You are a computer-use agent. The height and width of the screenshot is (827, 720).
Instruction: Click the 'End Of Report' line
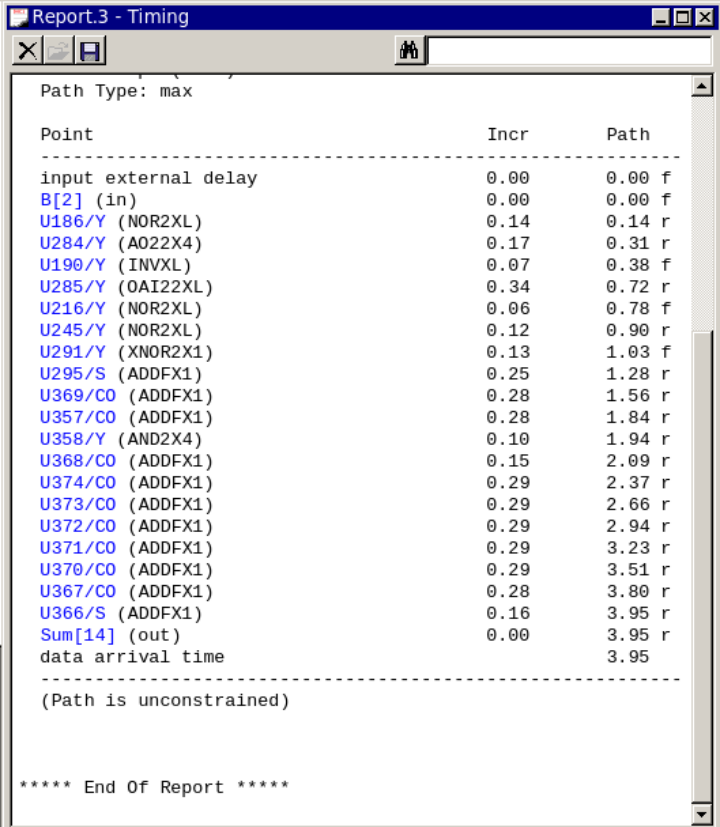click(x=155, y=787)
